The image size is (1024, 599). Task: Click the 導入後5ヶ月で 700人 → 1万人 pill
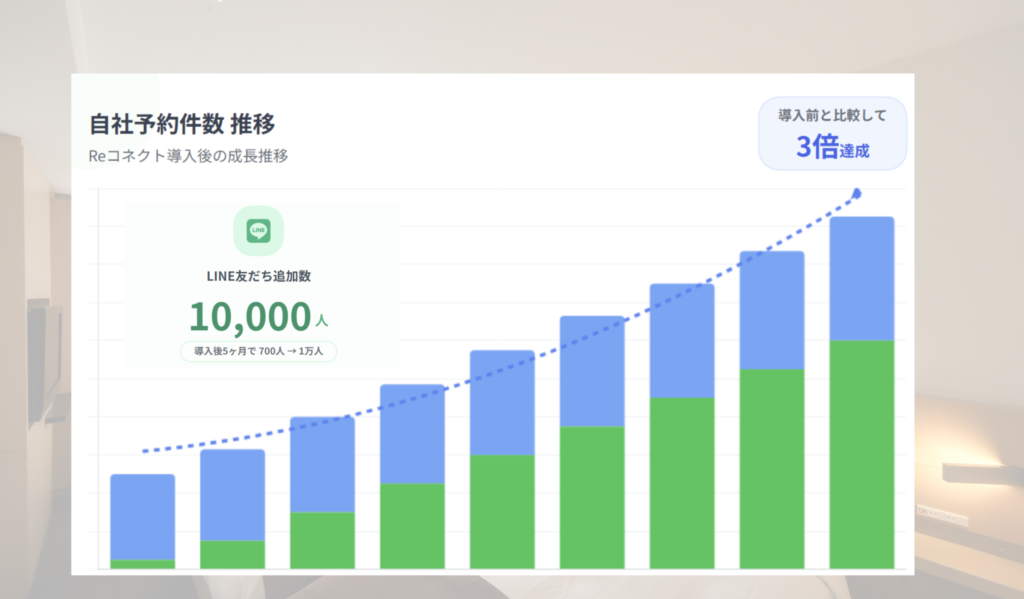point(258,351)
